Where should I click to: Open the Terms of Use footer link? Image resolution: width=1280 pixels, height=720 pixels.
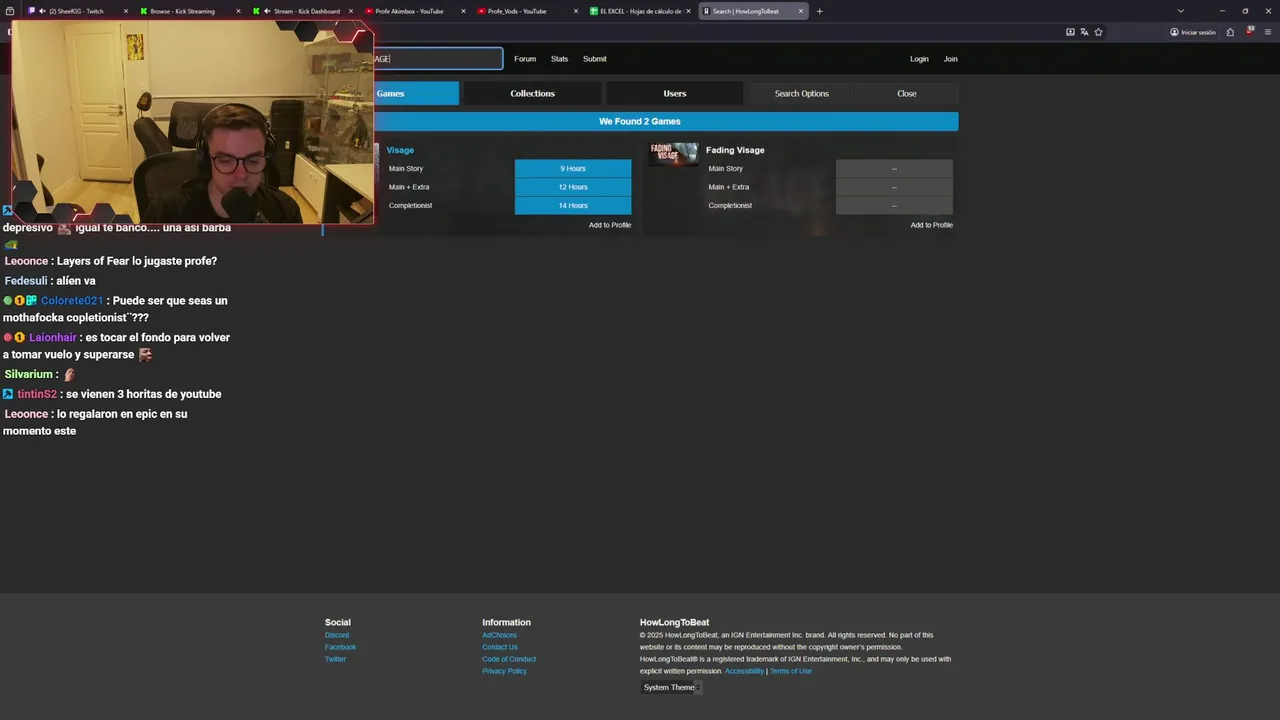(790, 671)
